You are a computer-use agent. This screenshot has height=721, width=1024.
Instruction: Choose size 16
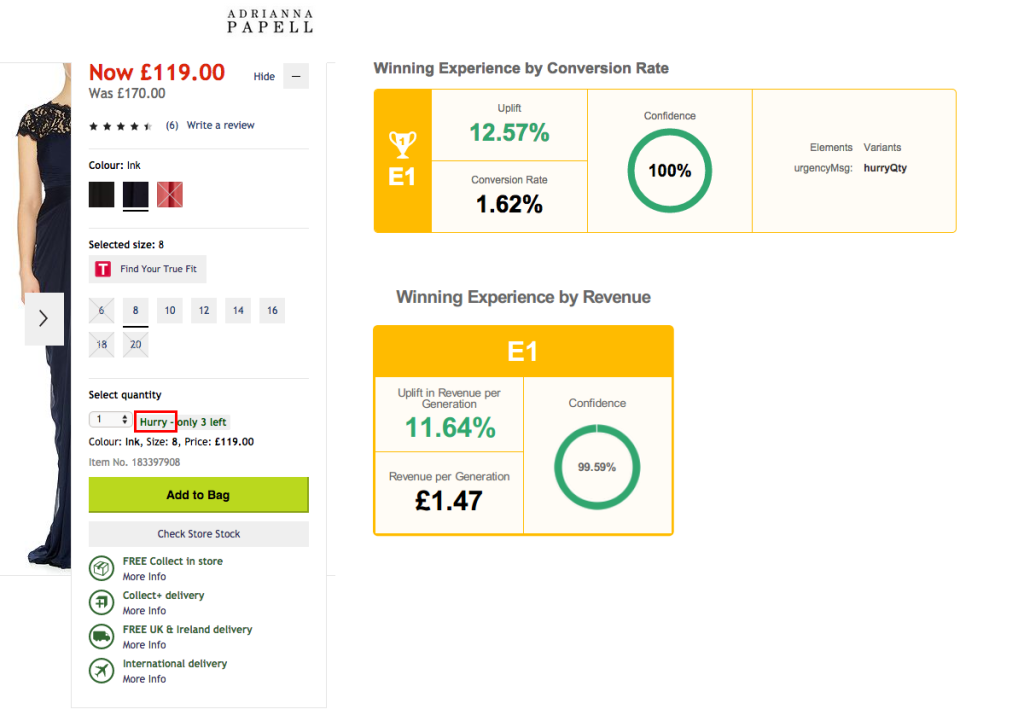272,311
